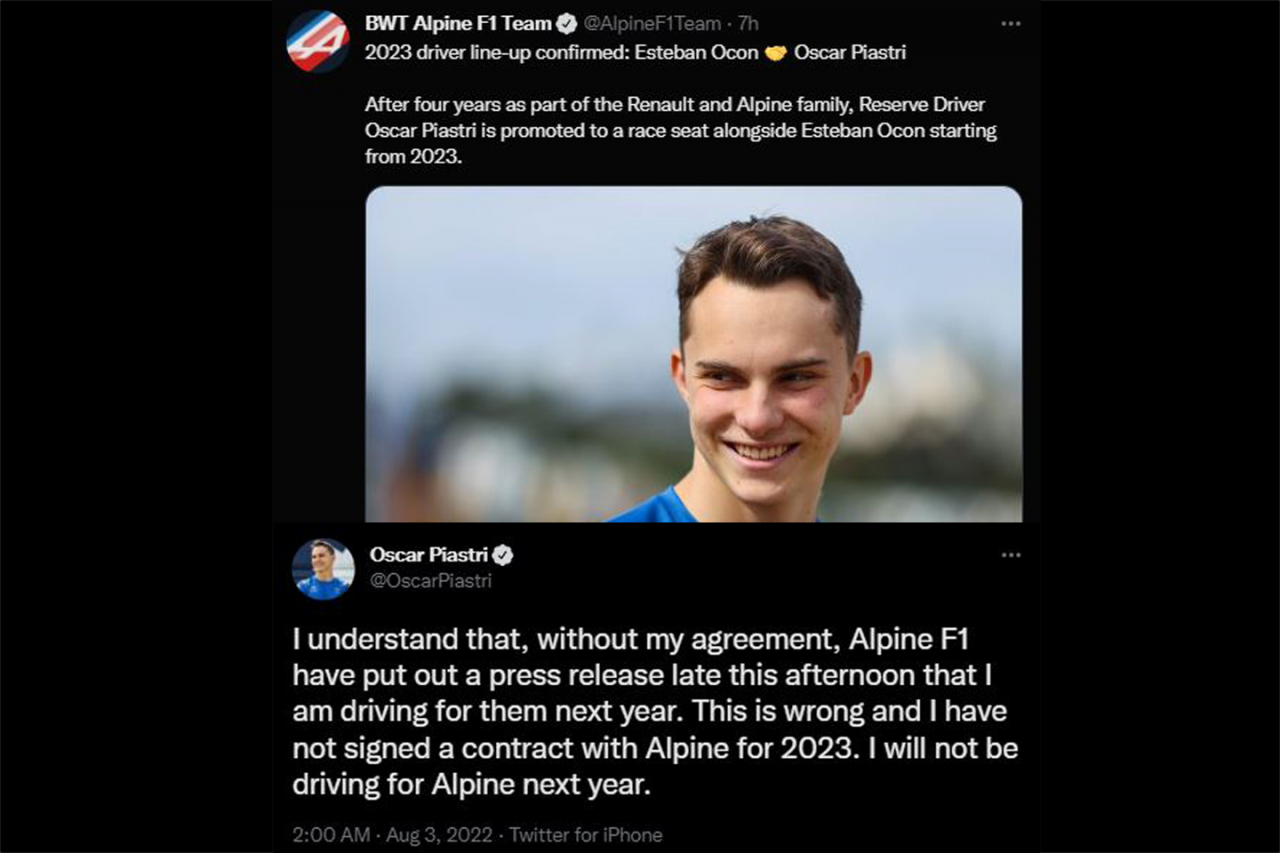
Task: Open more options on Oscar Piastri's tweet
Action: point(1011,555)
